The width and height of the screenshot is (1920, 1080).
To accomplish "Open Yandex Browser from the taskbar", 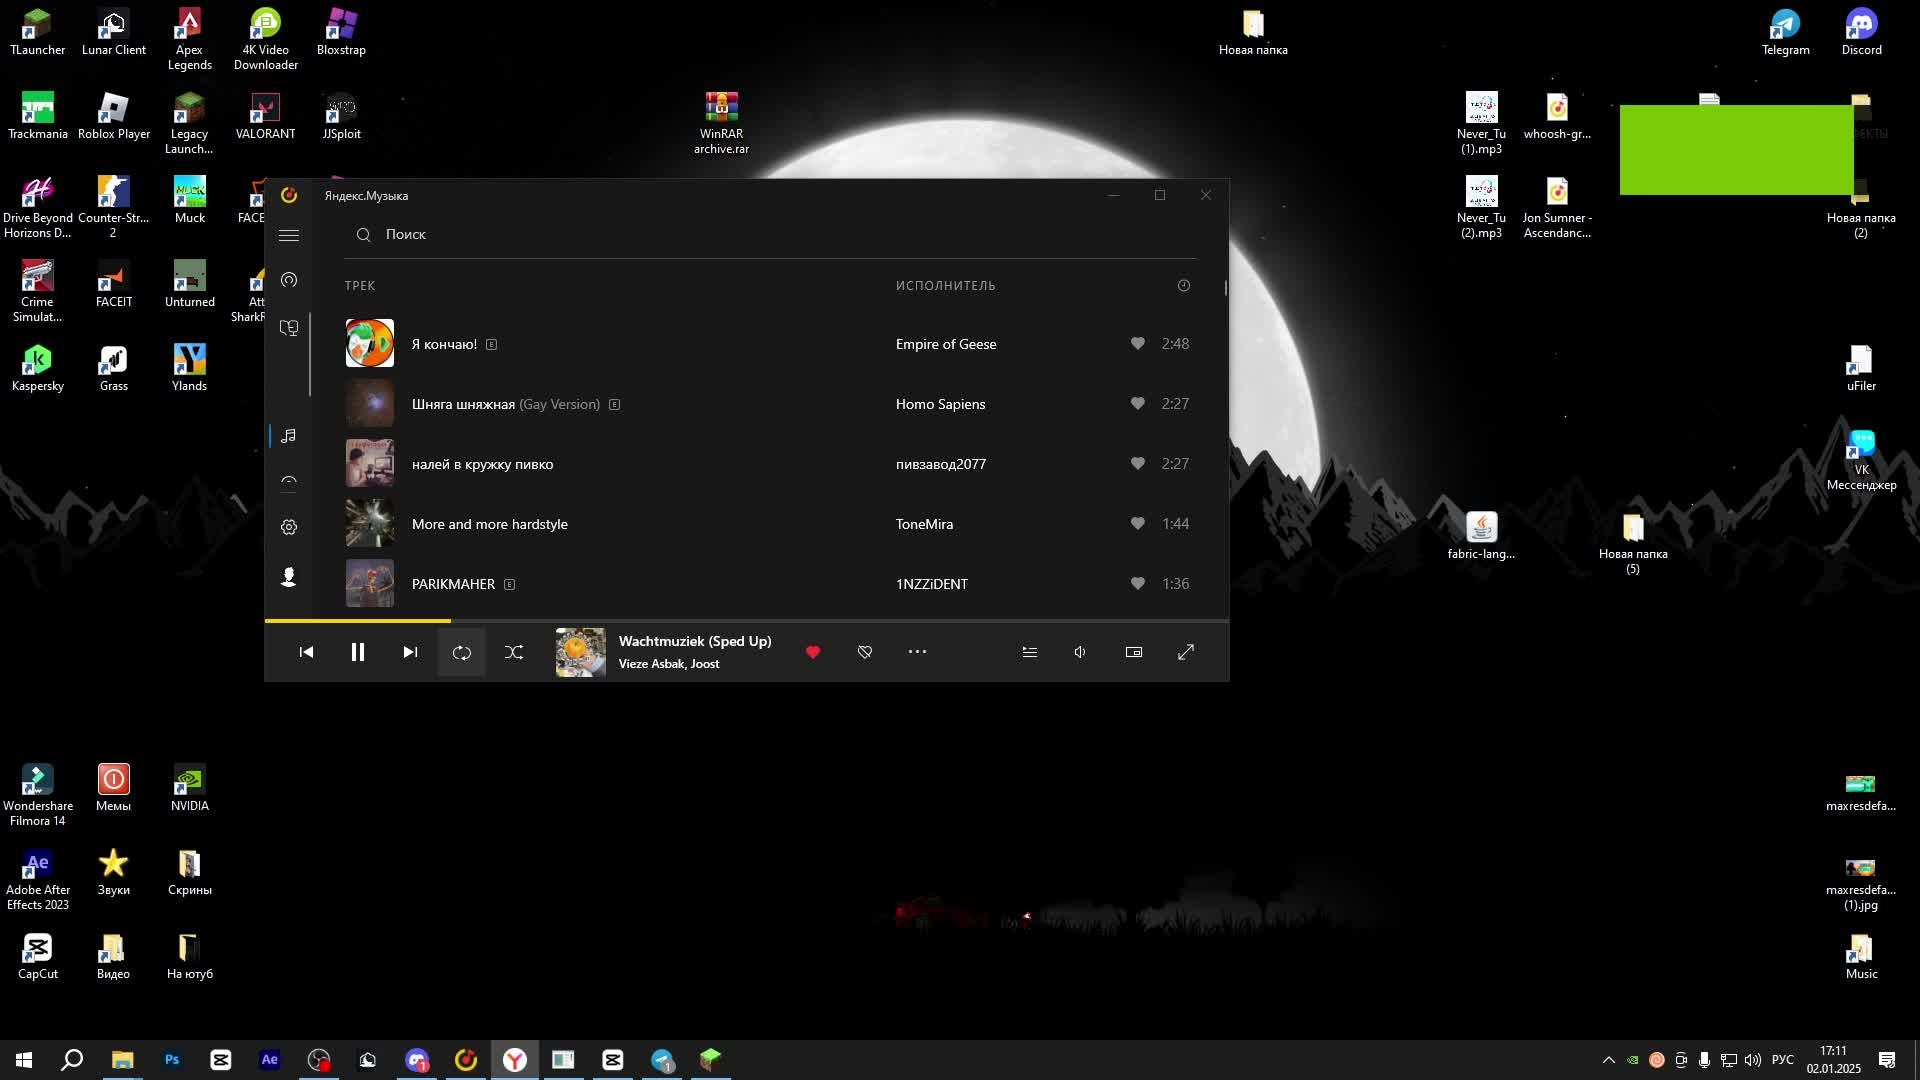I will point(515,1060).
